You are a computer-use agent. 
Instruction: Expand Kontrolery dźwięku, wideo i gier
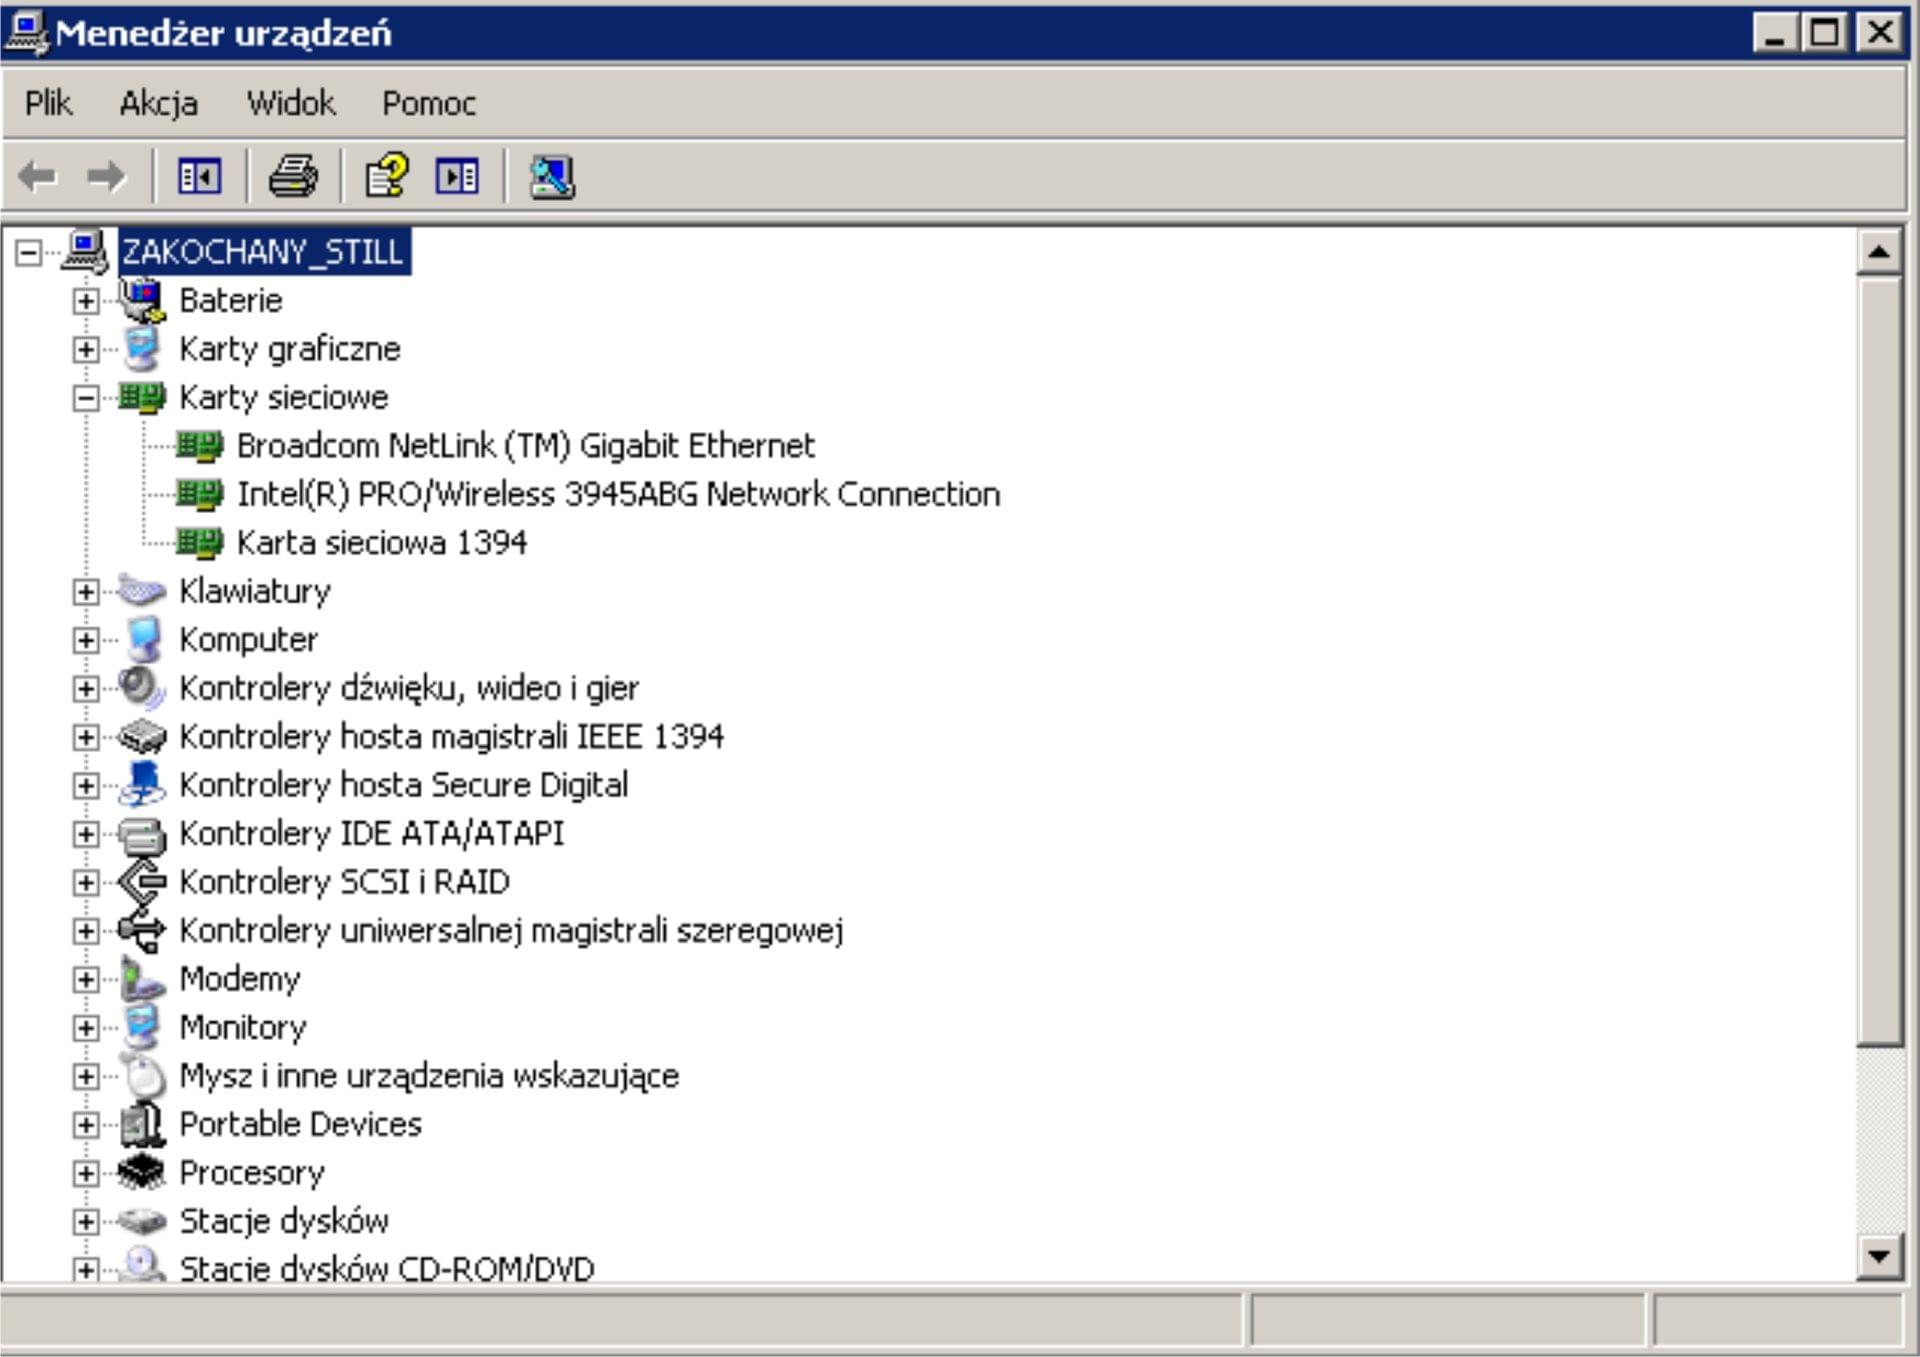tap(86, 688)
